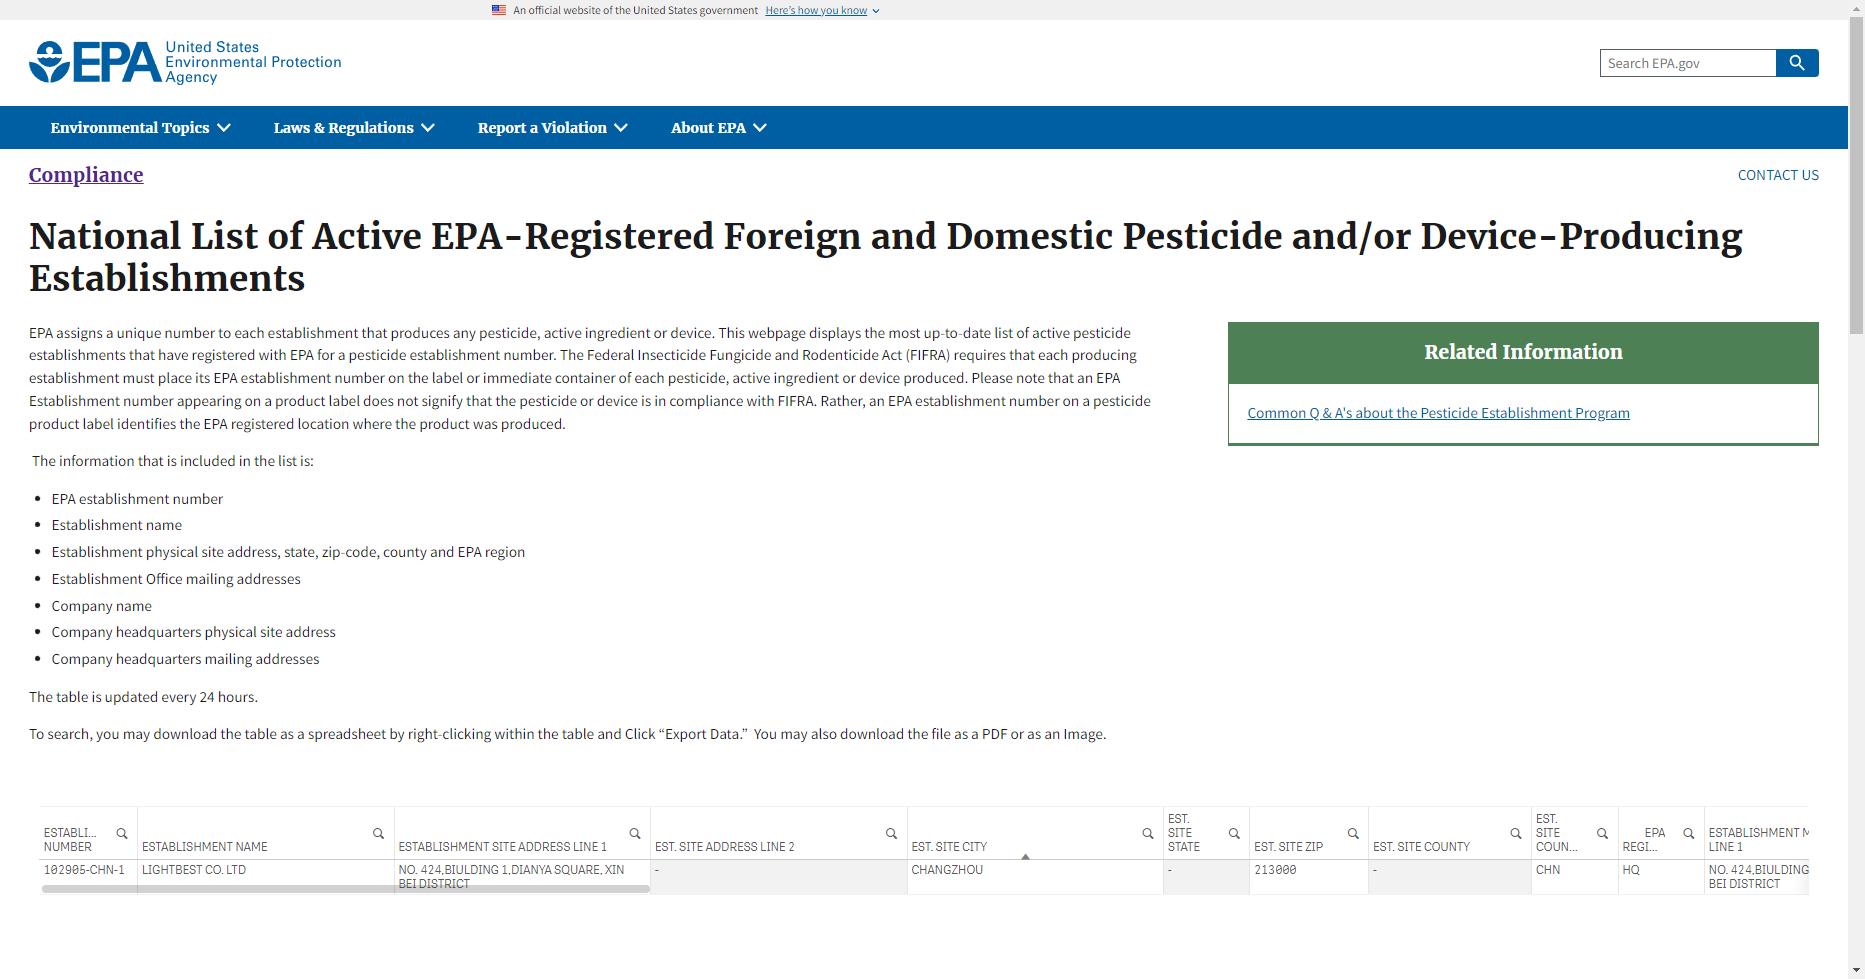Expand "Here's how you know" banner
The image size is (1865, 979).
822,10
